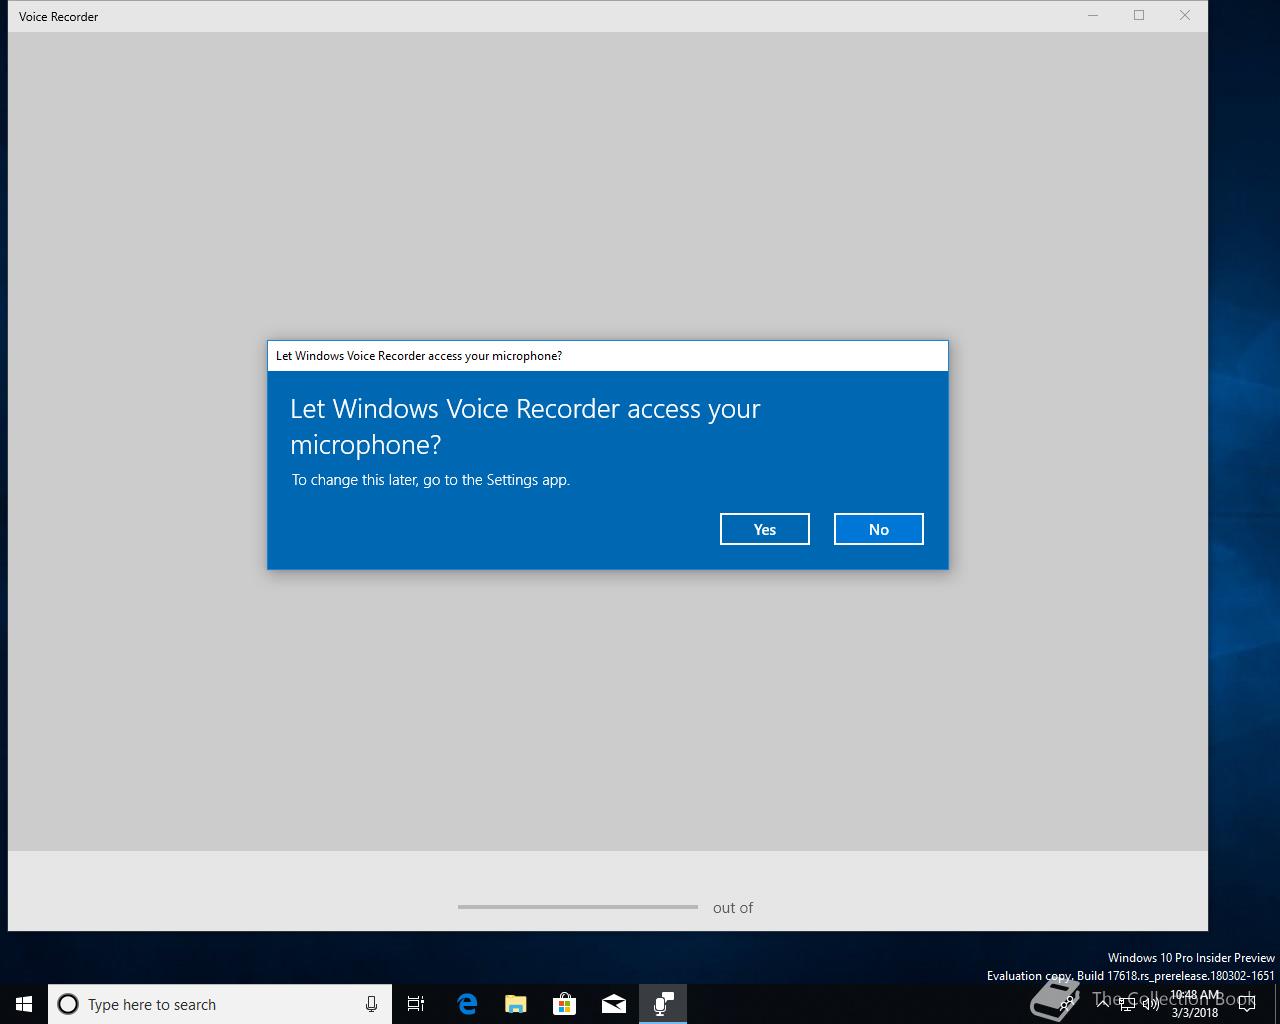Click the Voice Recorder window title
This screenshot has width=1280, height=1024.
(59, 17)
